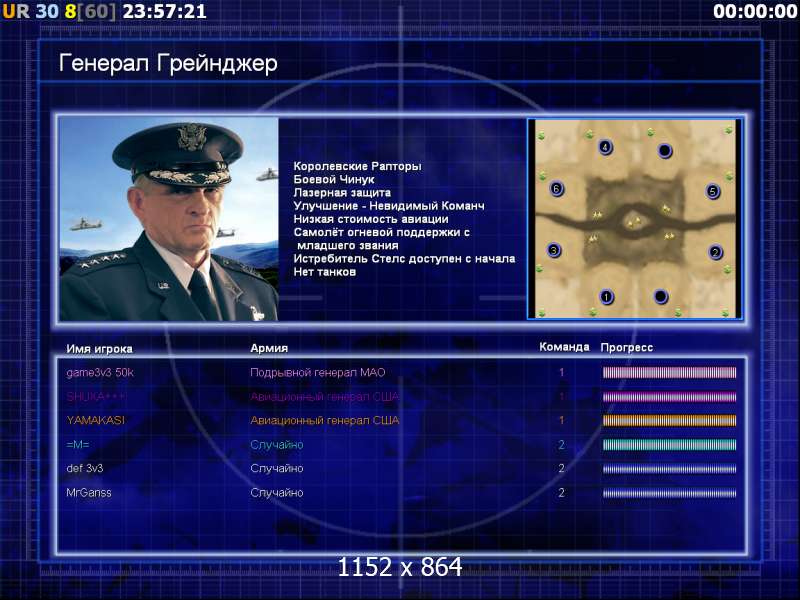
Task: Select start position 2 on the minimap
Action: click(x=715, y=252)
